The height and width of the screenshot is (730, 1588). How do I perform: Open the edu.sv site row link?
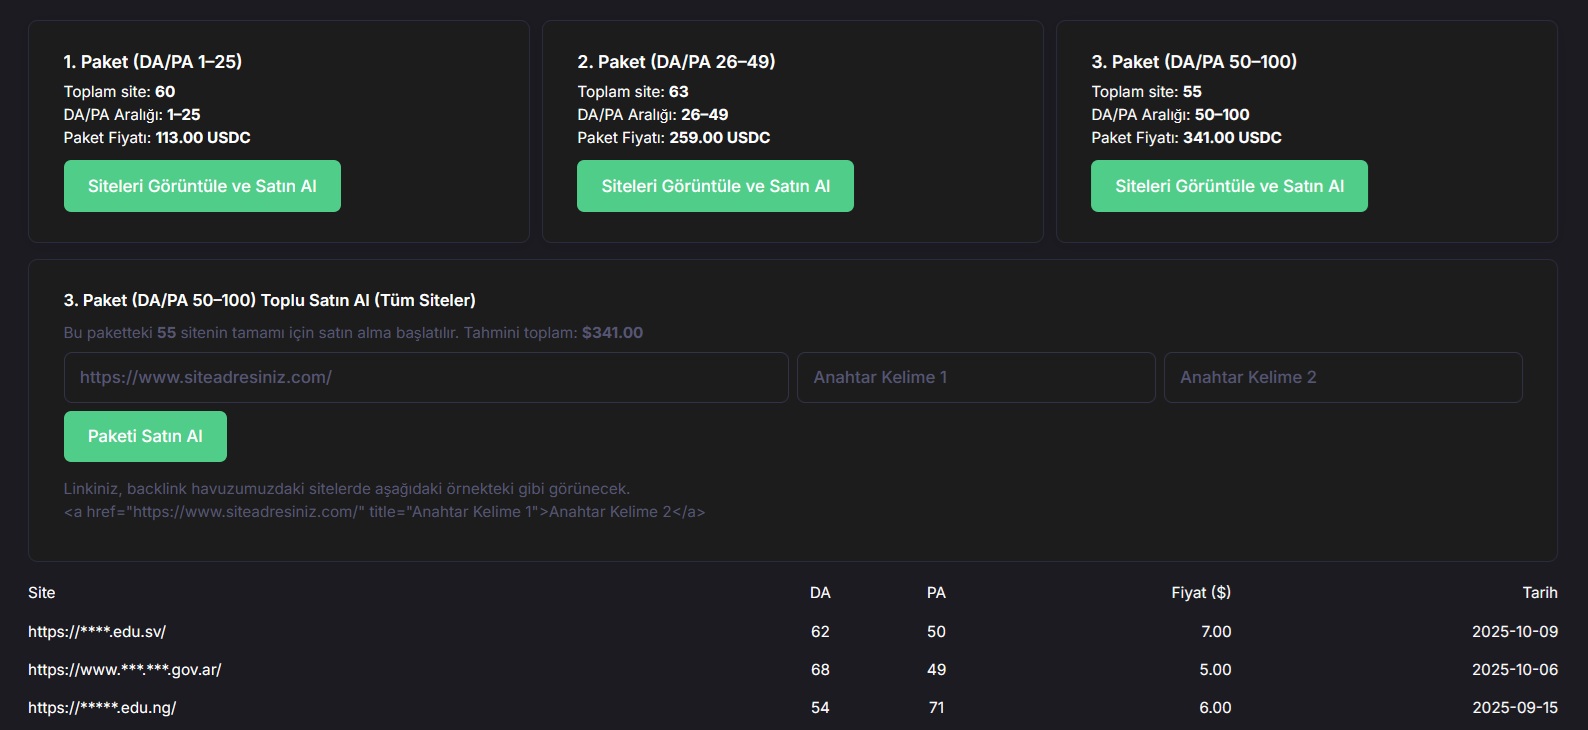tap(97, 632)
